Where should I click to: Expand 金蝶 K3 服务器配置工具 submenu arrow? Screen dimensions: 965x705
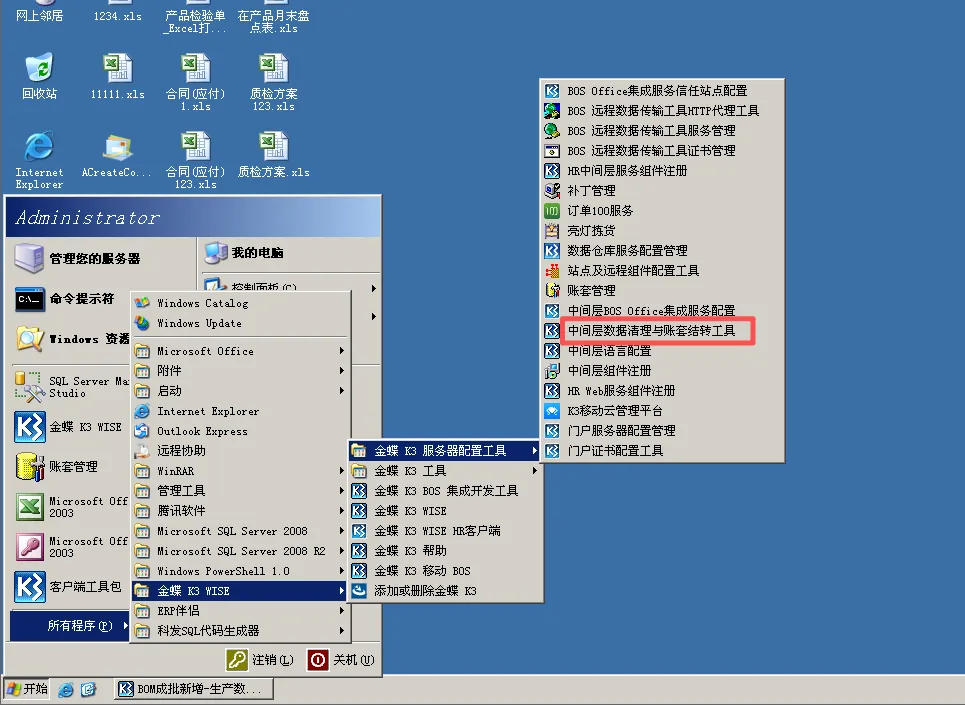[534, 451]
